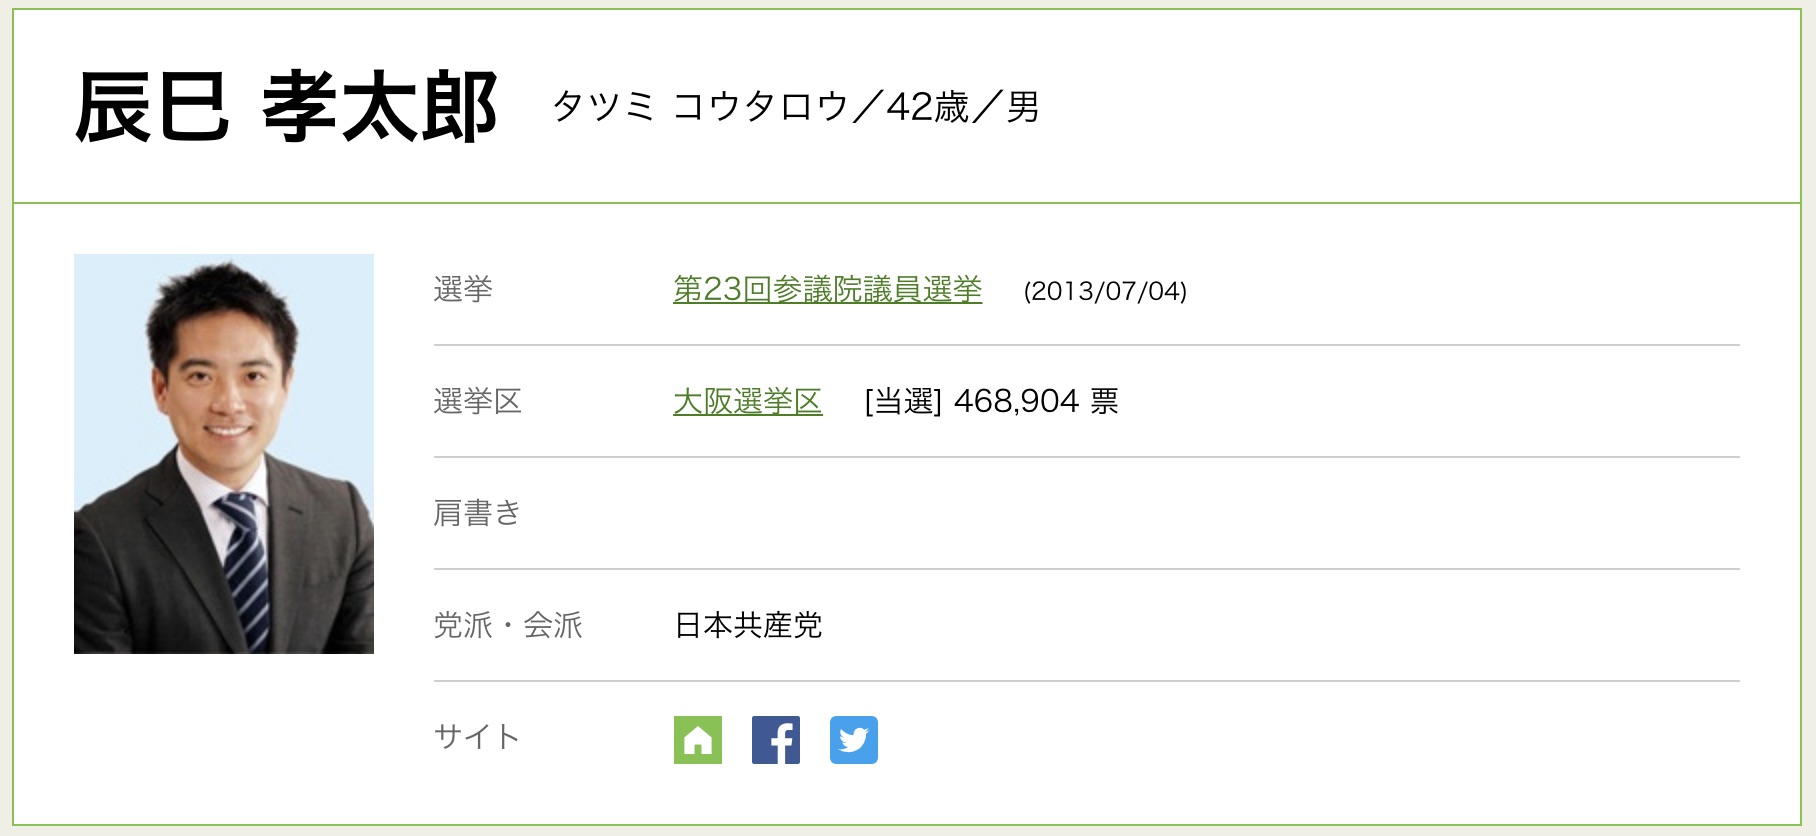Click the family name 辰巳 in the heading
Screen dimensions: 1816x836
[x=152, y=107]
